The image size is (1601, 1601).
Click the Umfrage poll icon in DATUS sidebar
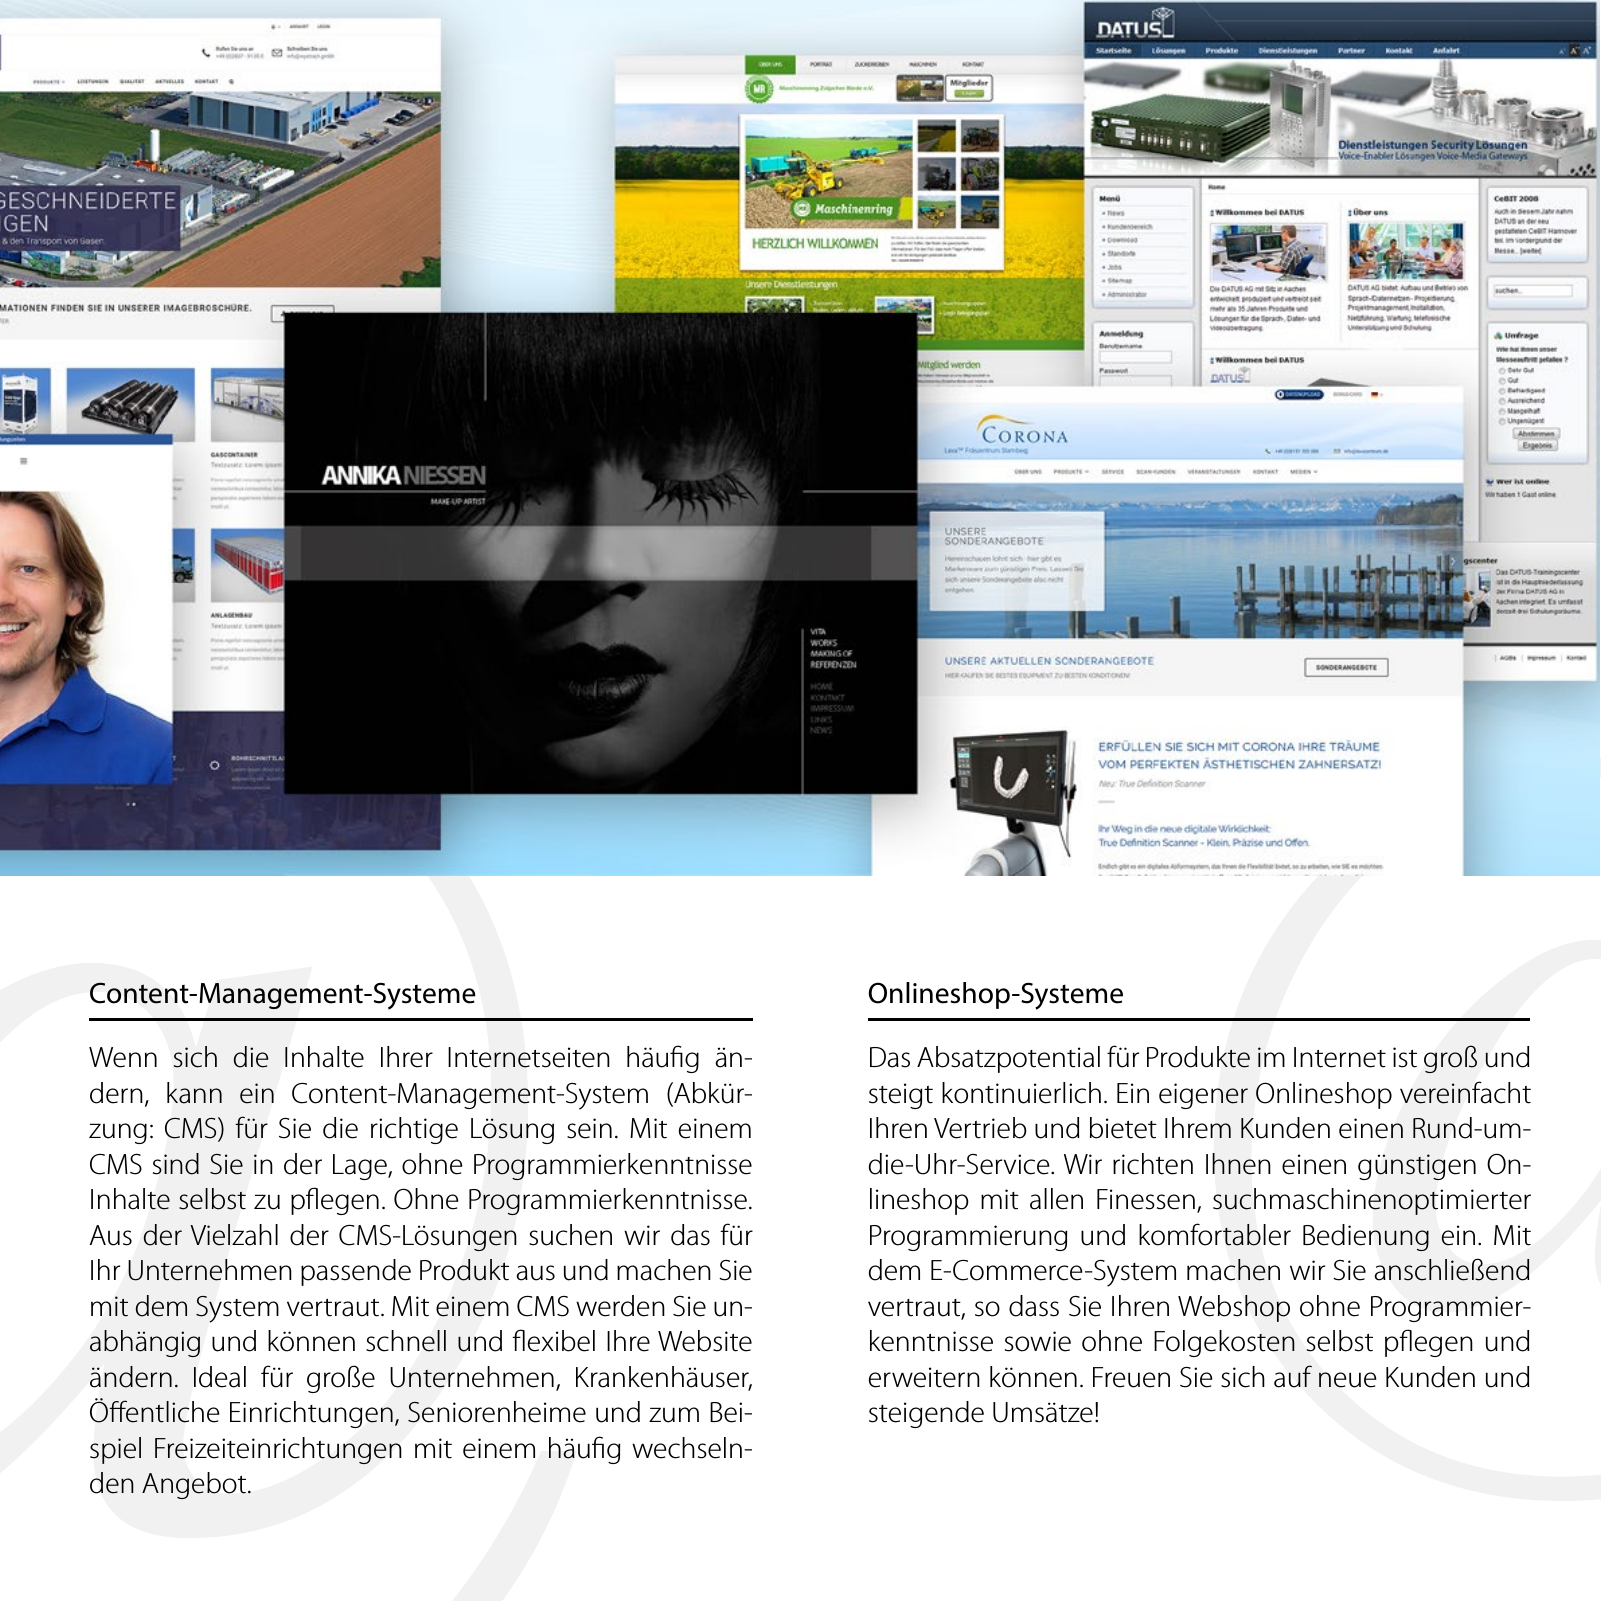(x=1498, y=335)
